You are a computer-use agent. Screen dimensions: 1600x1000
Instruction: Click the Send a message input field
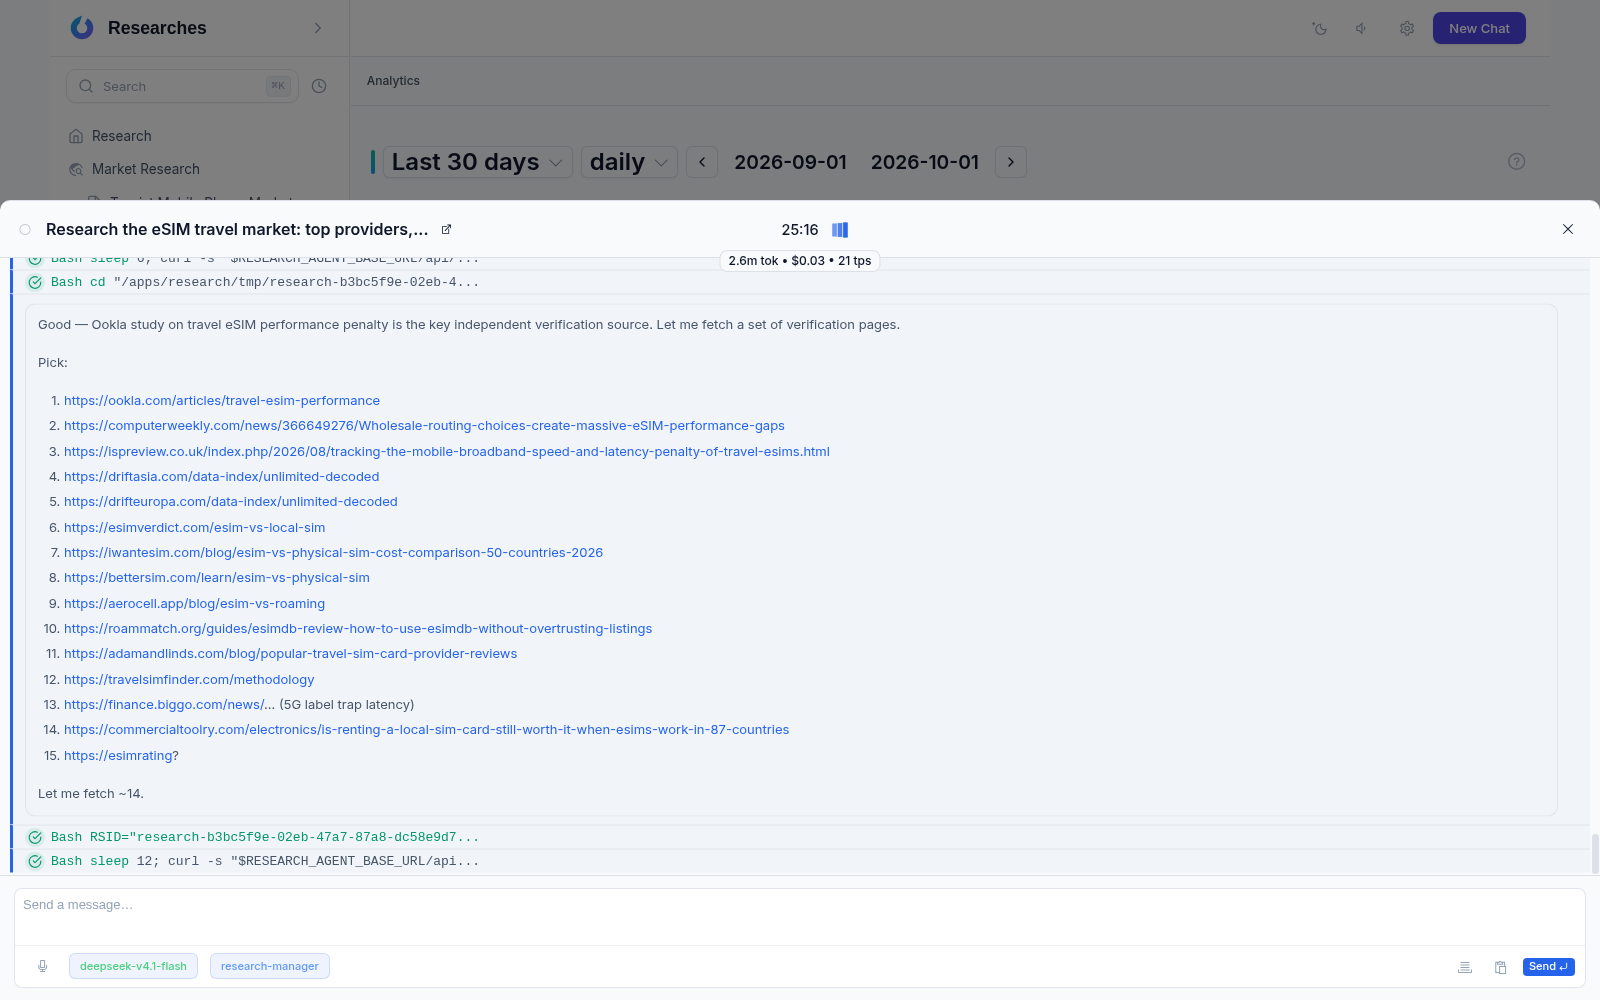799,916
